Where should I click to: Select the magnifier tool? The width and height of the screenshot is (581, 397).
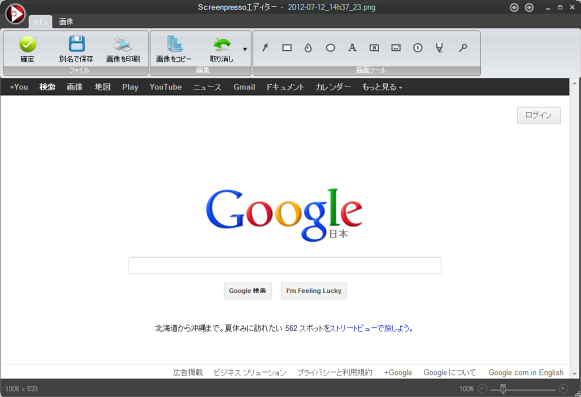463,47
